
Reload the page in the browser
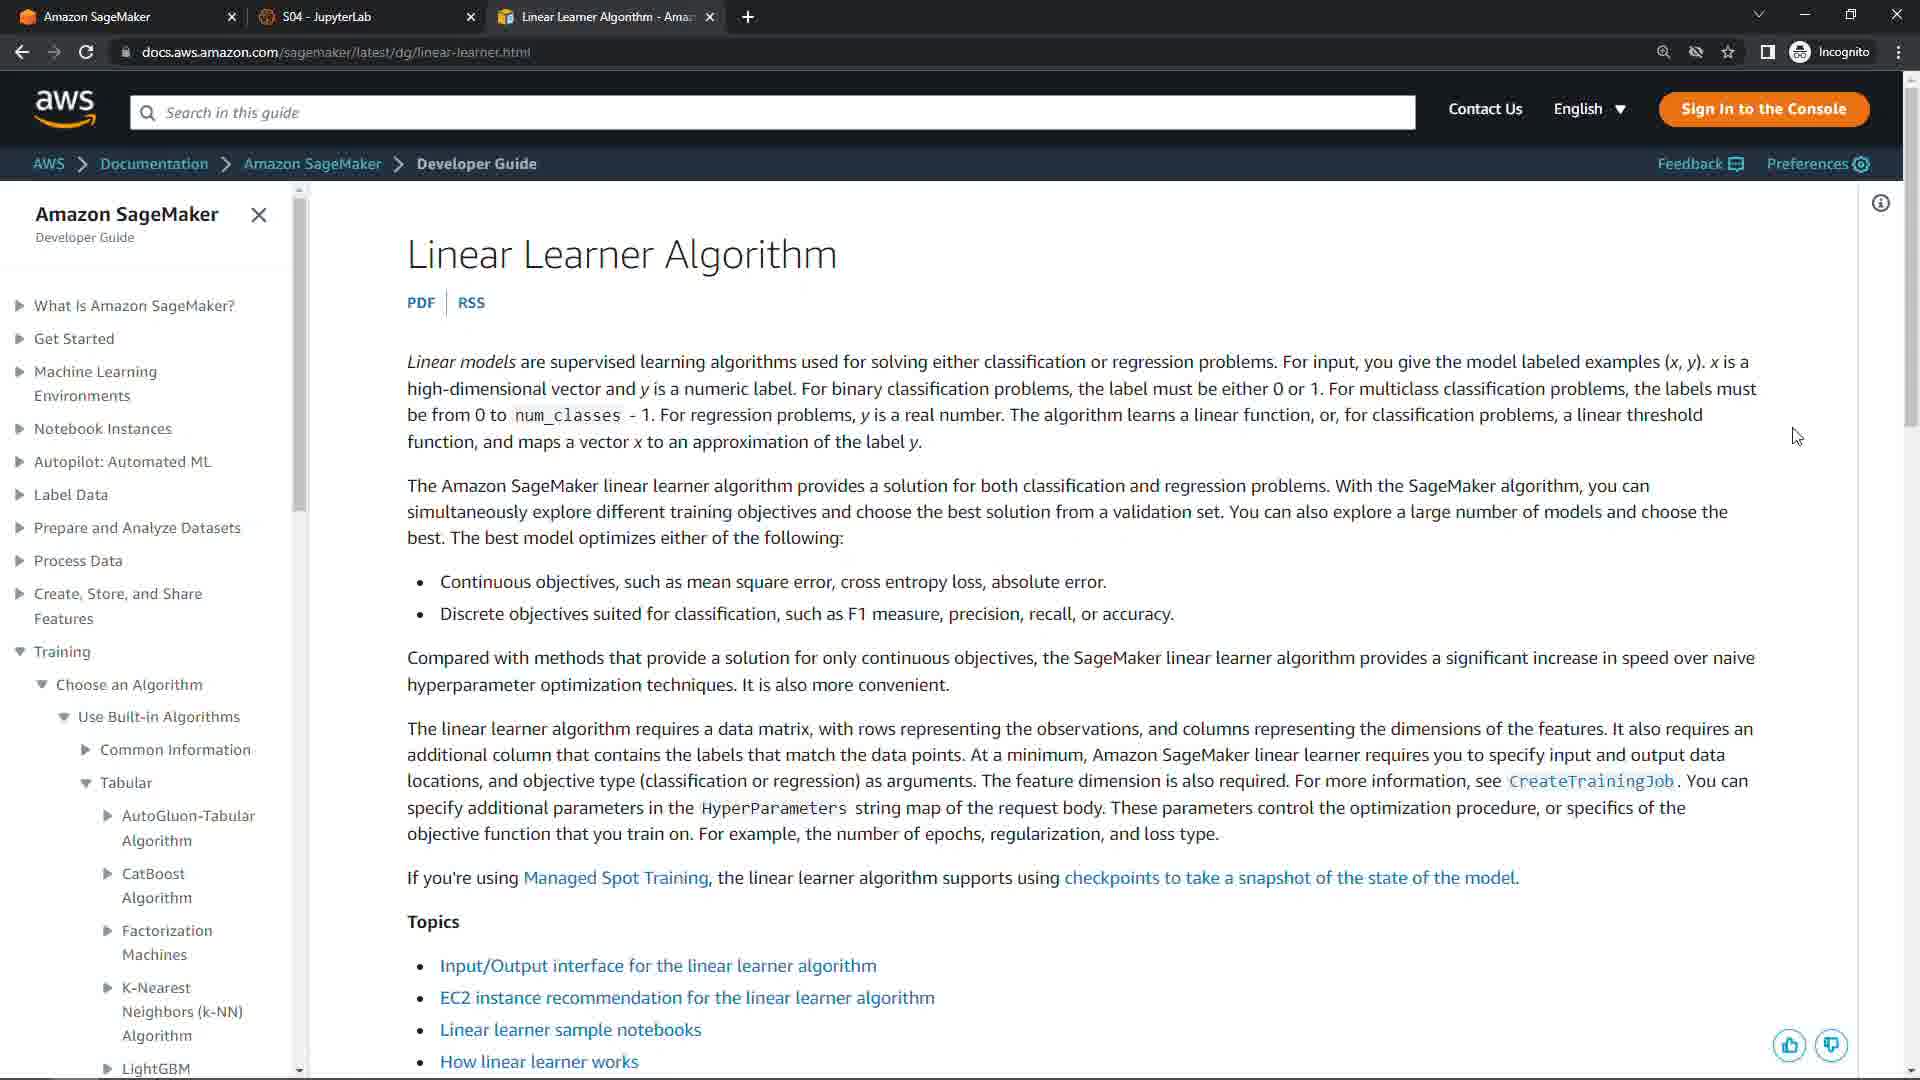pyautogui.click(x=86, y=52)
